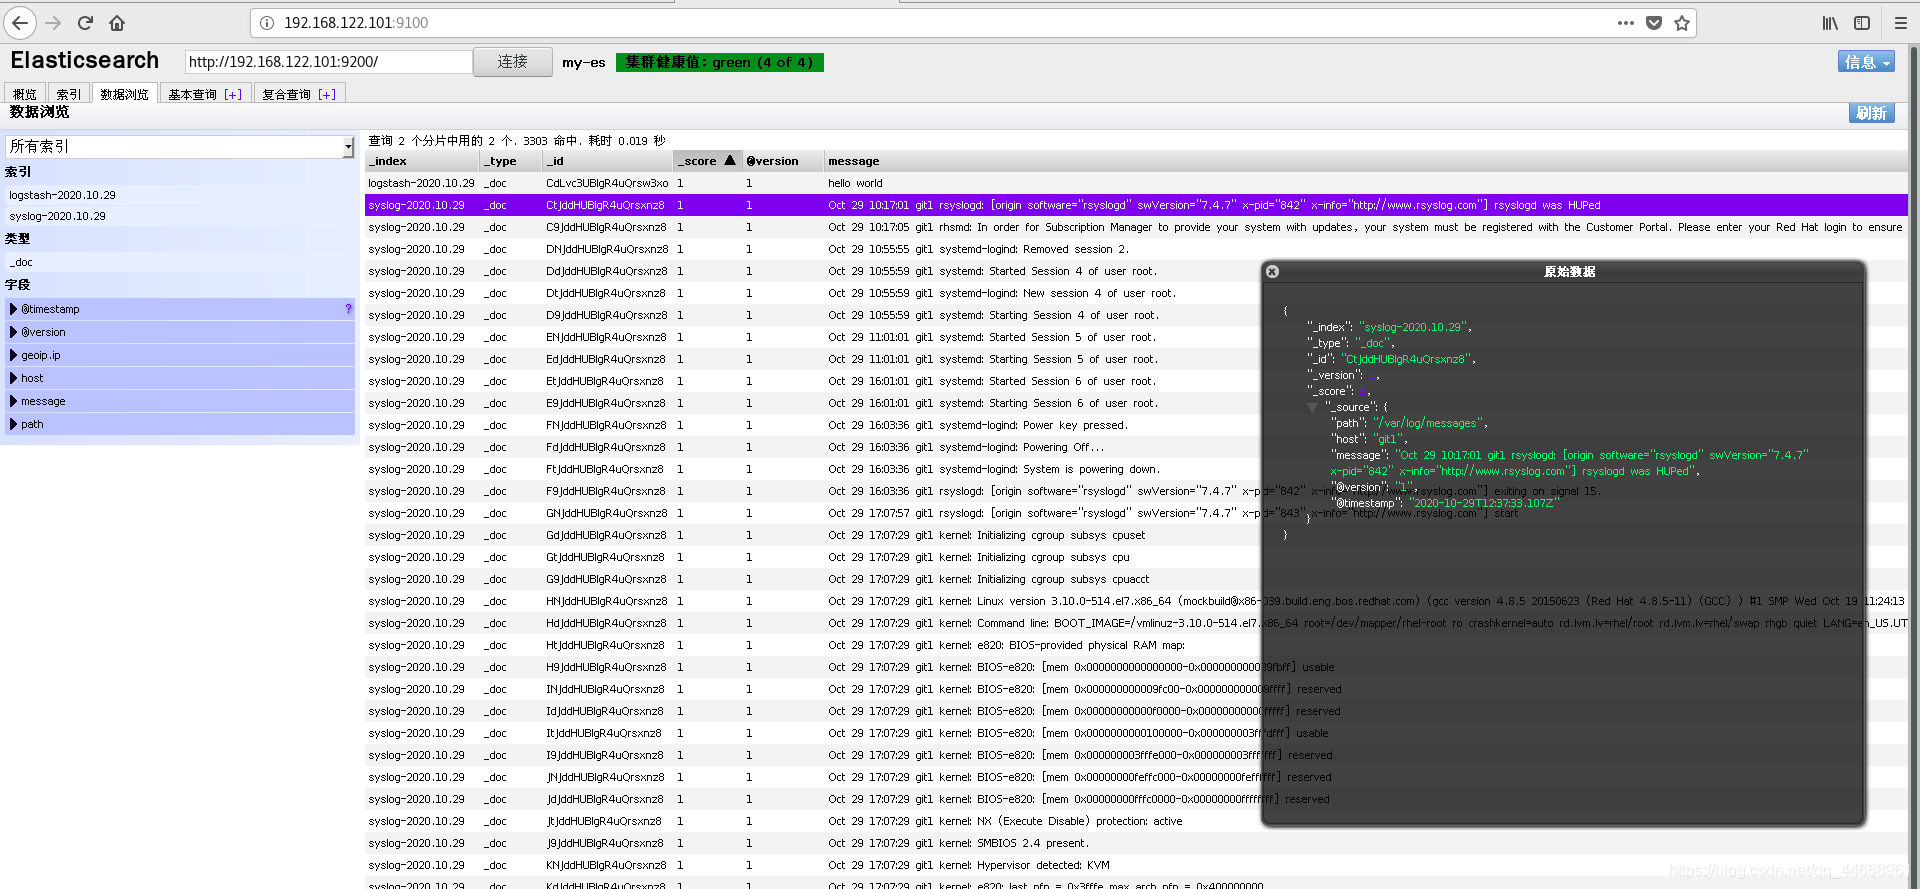
Task: Toggle the browser sidebar view
Action: (1862, 22)
